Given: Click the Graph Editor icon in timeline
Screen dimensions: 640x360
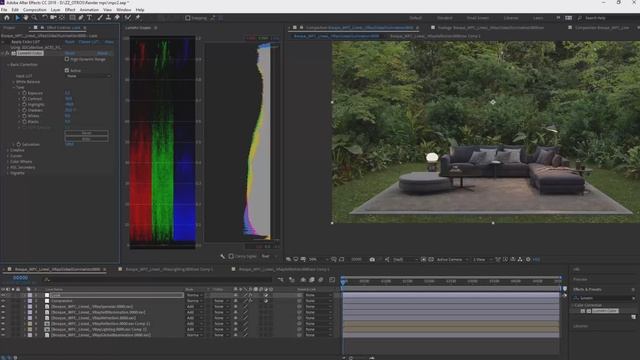Looking at the screenshot, I should point(332,280).
